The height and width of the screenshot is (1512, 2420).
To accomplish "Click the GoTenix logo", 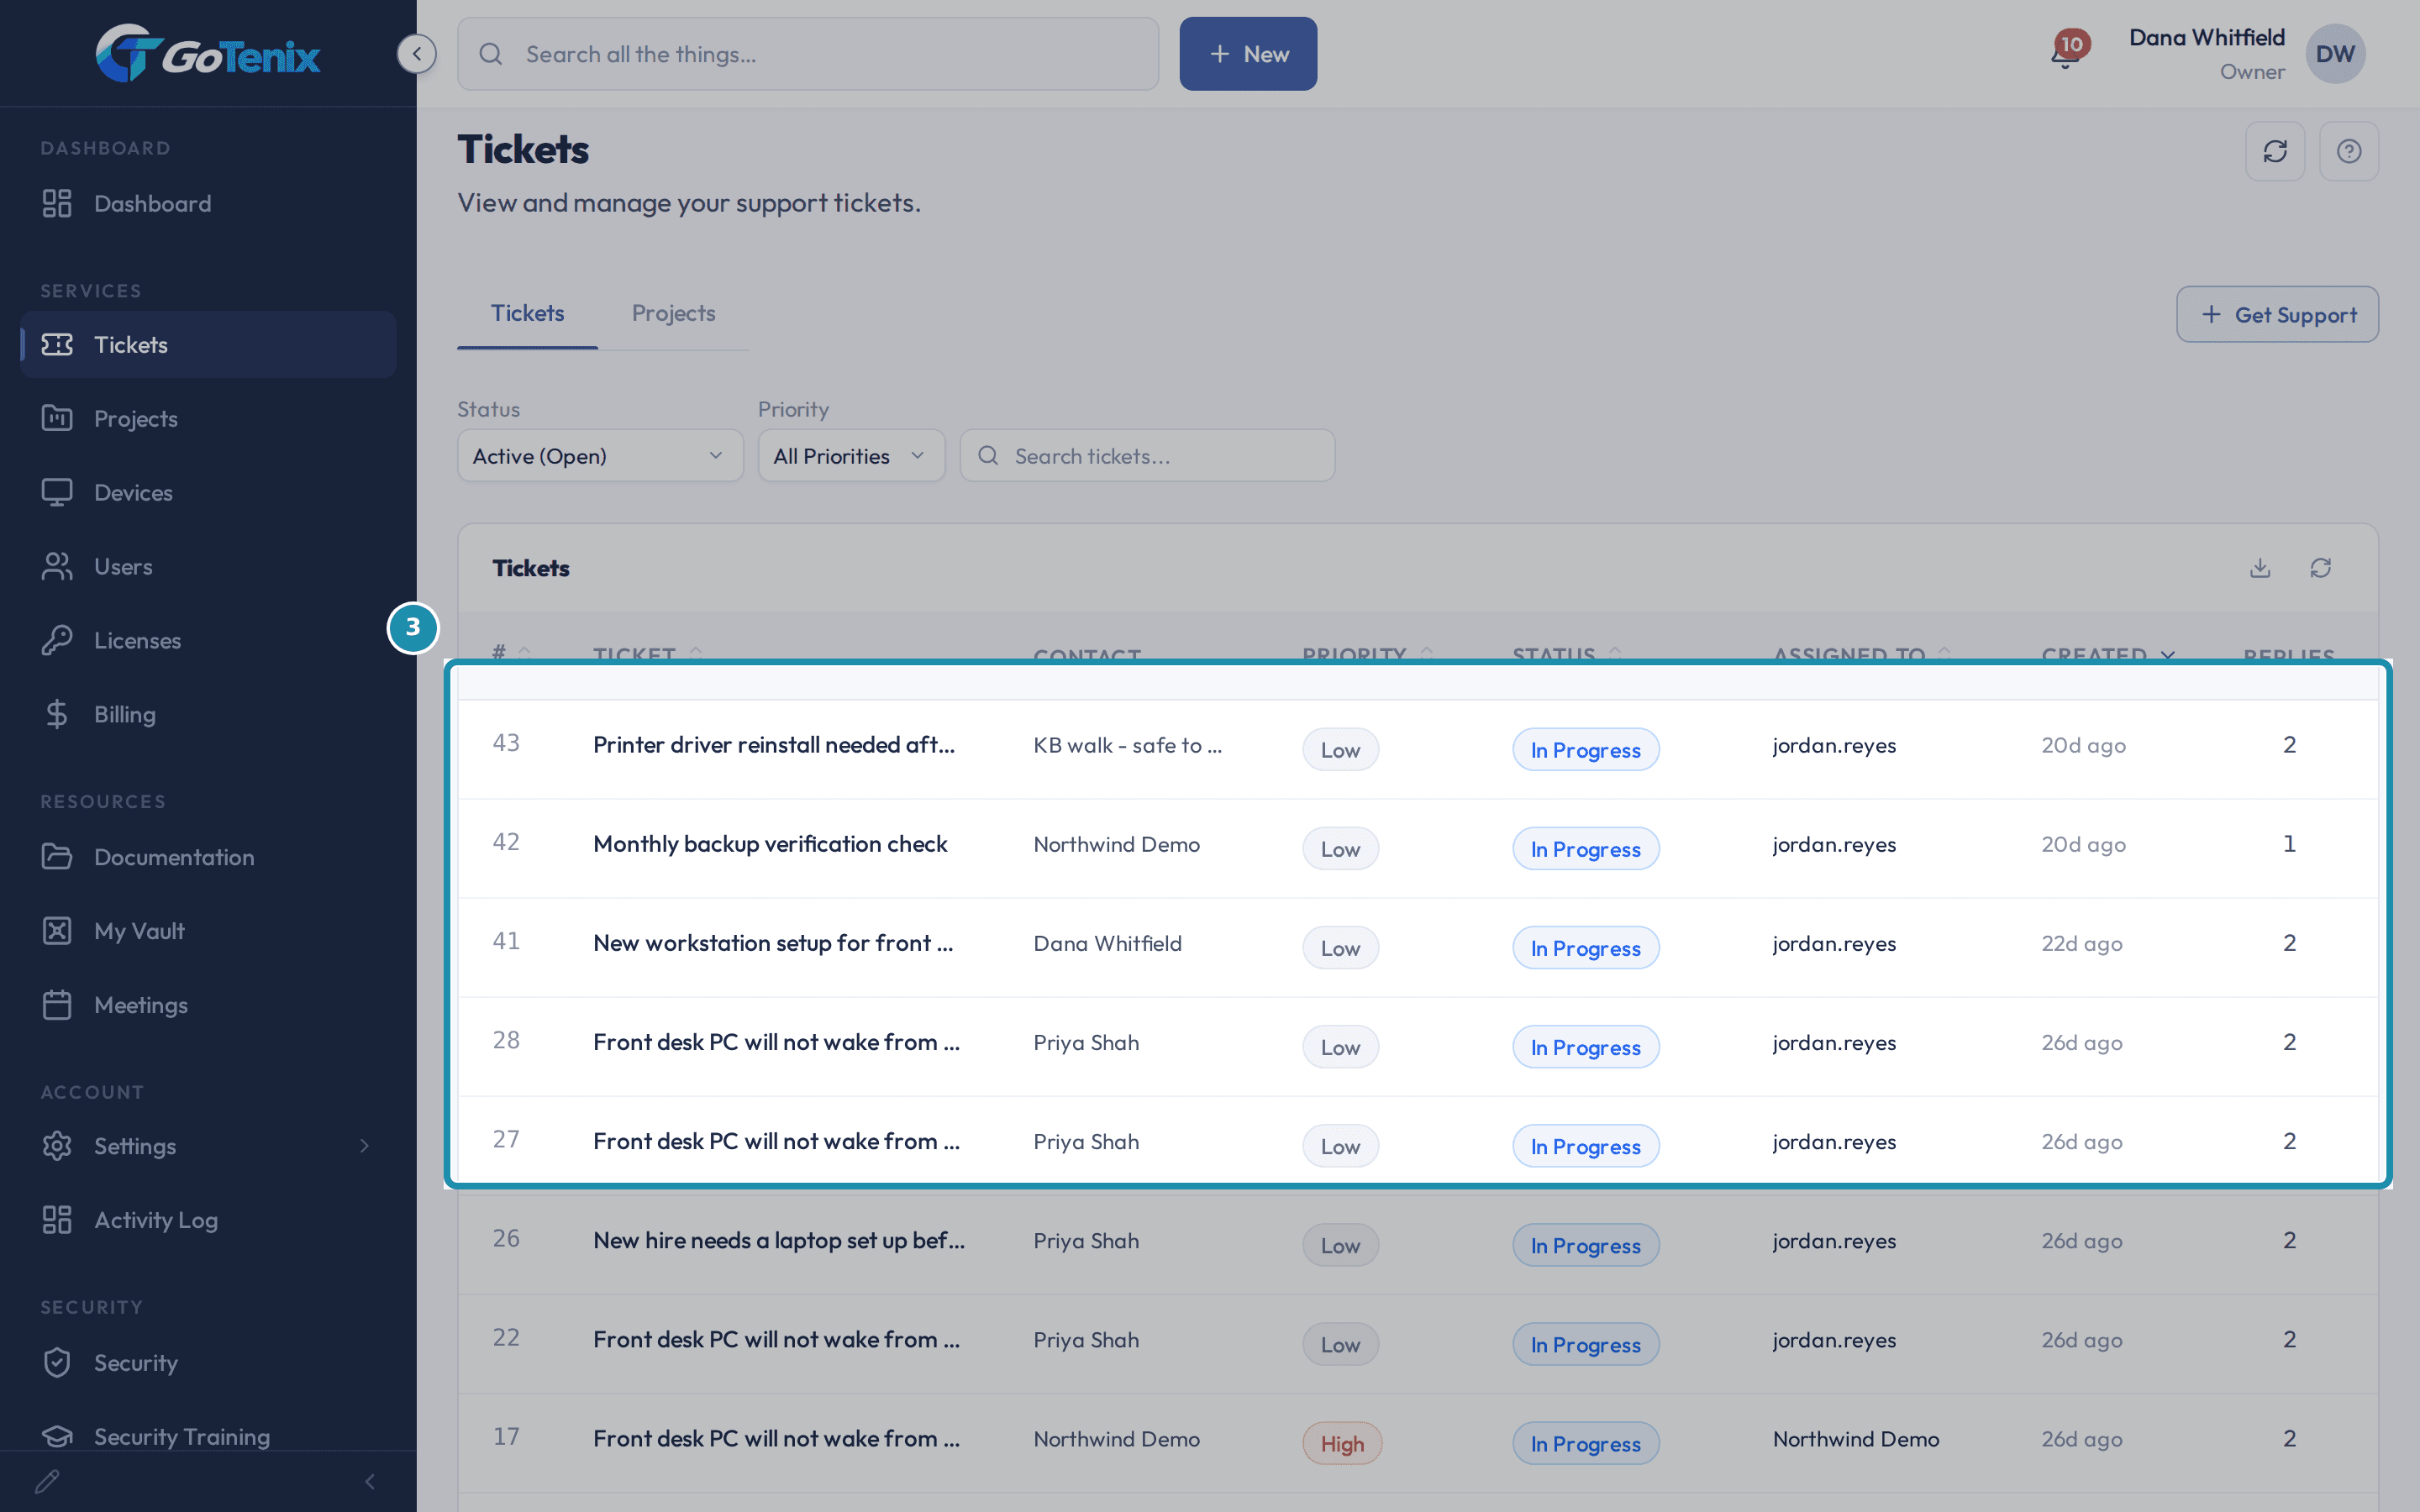I will pos(208,53).
